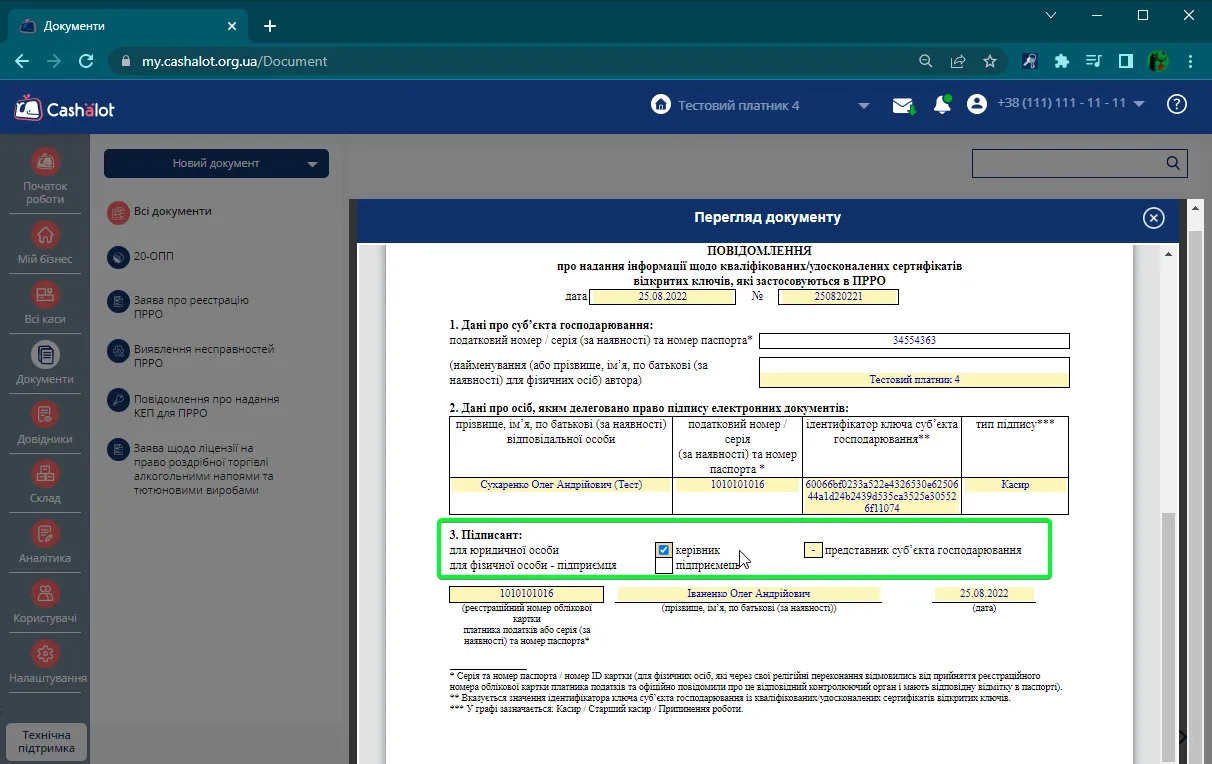Open Користувачі sidebar section
The width and height of the screenshot is (1212, 764).
(x=45, y=602)
